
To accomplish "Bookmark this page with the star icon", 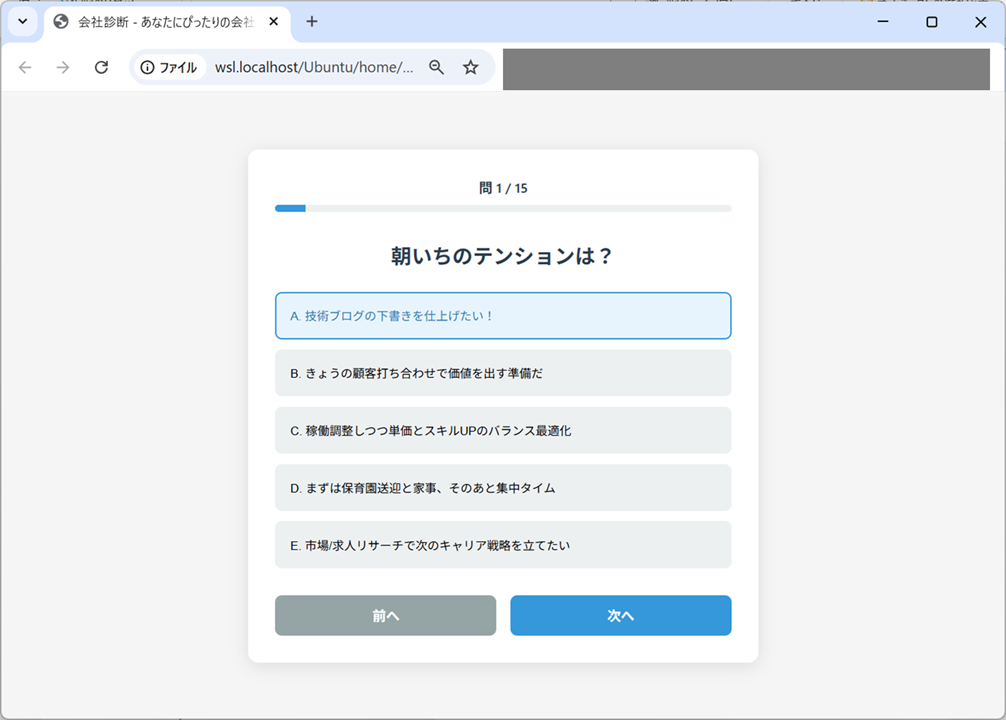I will [x=470, y=67].
